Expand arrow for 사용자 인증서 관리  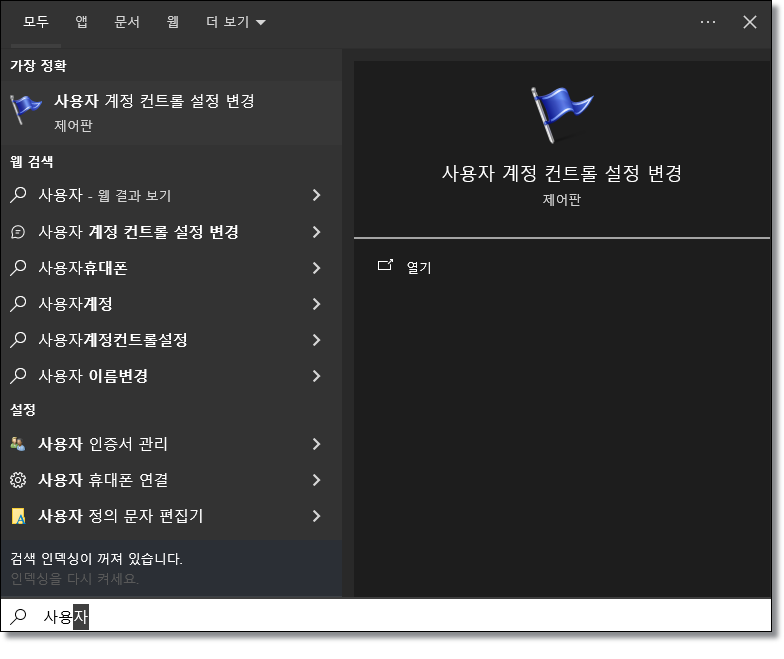316,444
